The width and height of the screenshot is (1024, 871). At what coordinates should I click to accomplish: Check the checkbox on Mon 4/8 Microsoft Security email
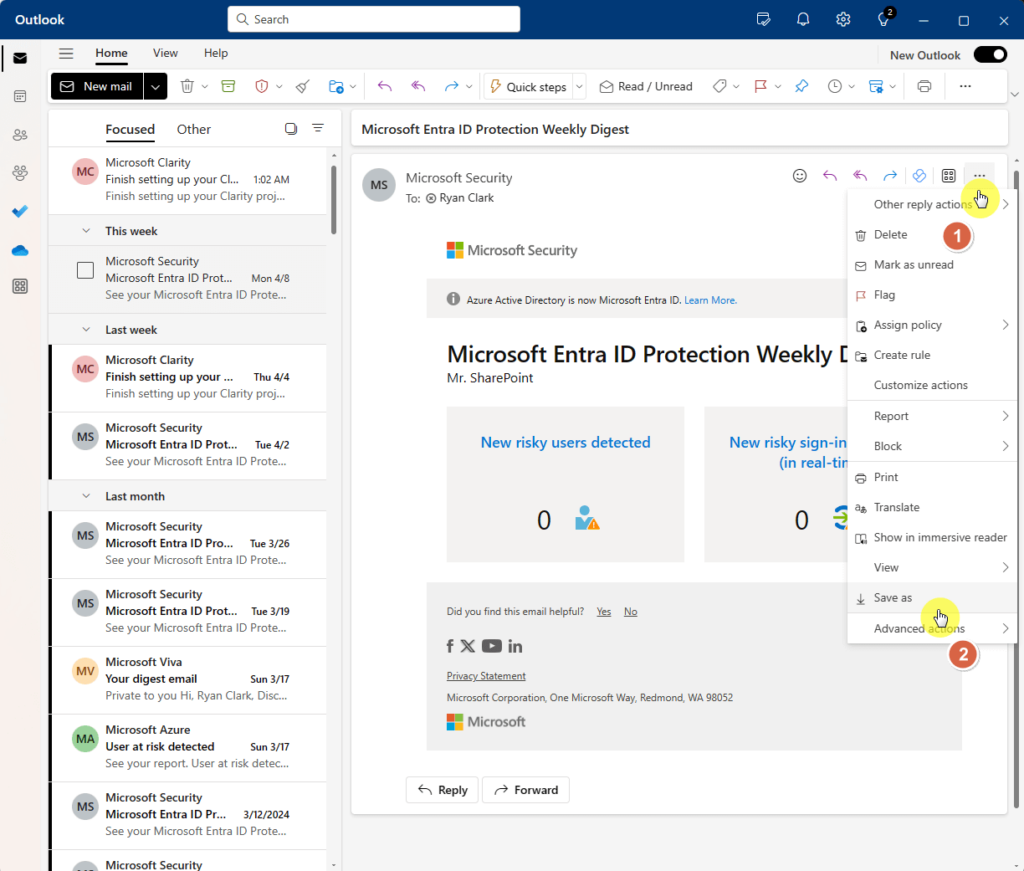[85, 270]
